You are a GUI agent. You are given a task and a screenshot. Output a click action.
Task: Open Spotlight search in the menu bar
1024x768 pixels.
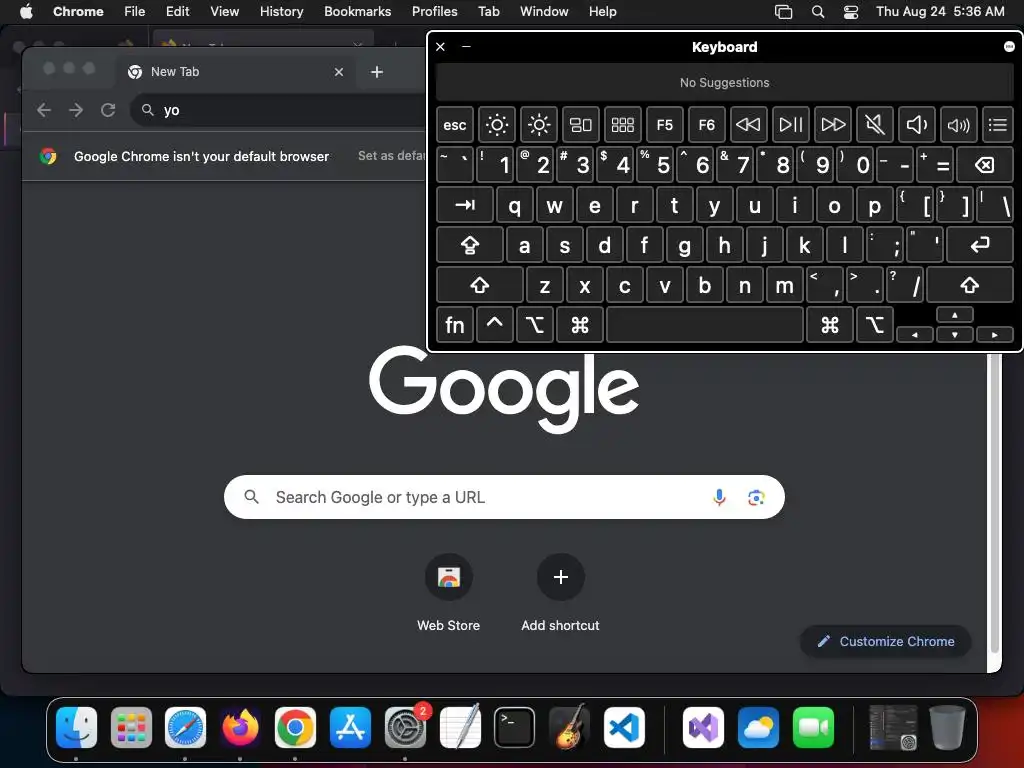818,11
